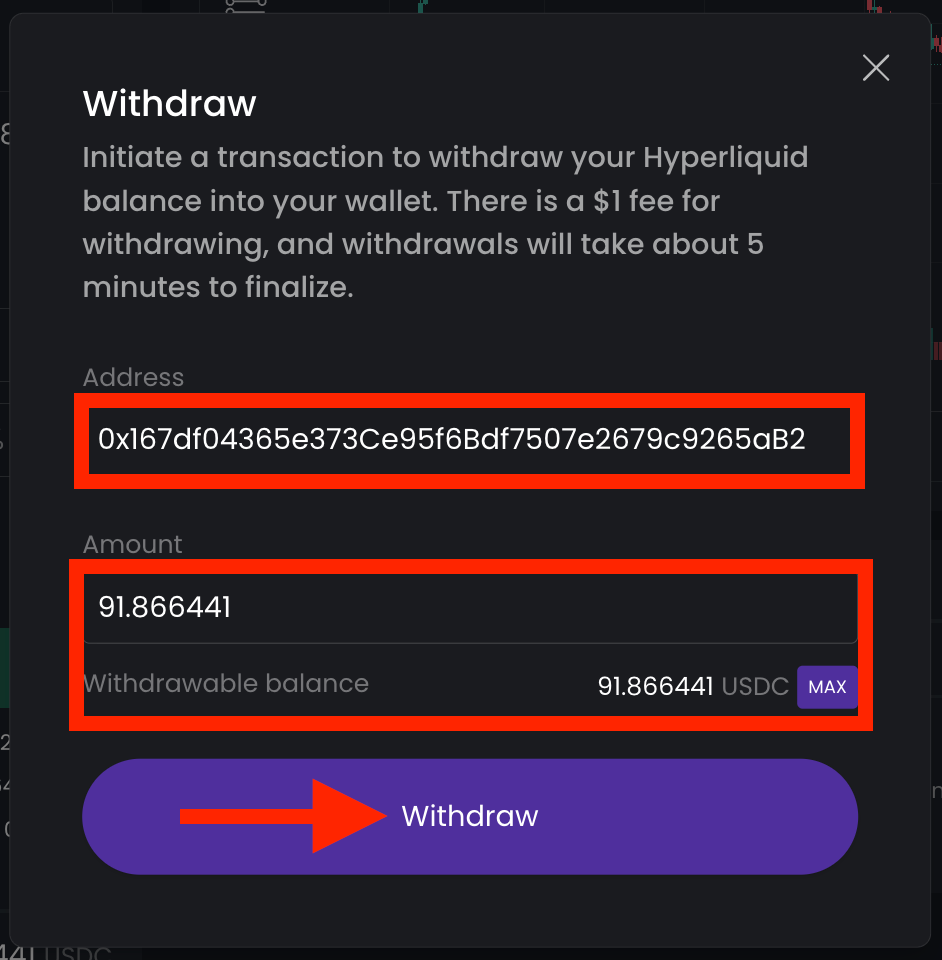
Task: Click the Amount field label
Action: tap(132, 544)
